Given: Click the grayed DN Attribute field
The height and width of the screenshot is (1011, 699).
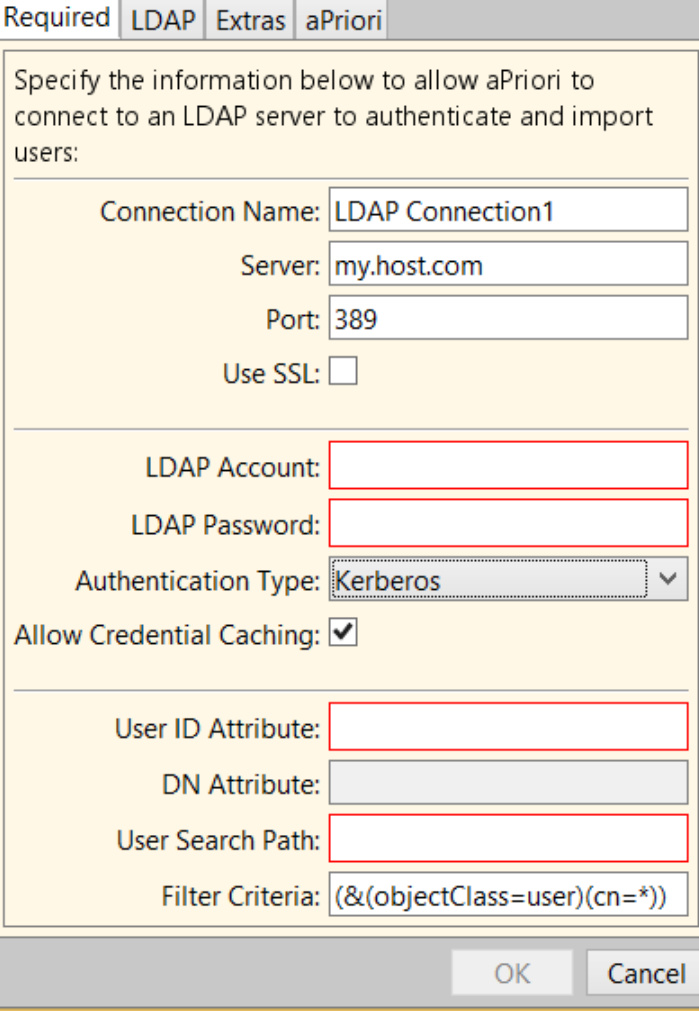Looking at the screenshot, I should click(x=508, y=784).
